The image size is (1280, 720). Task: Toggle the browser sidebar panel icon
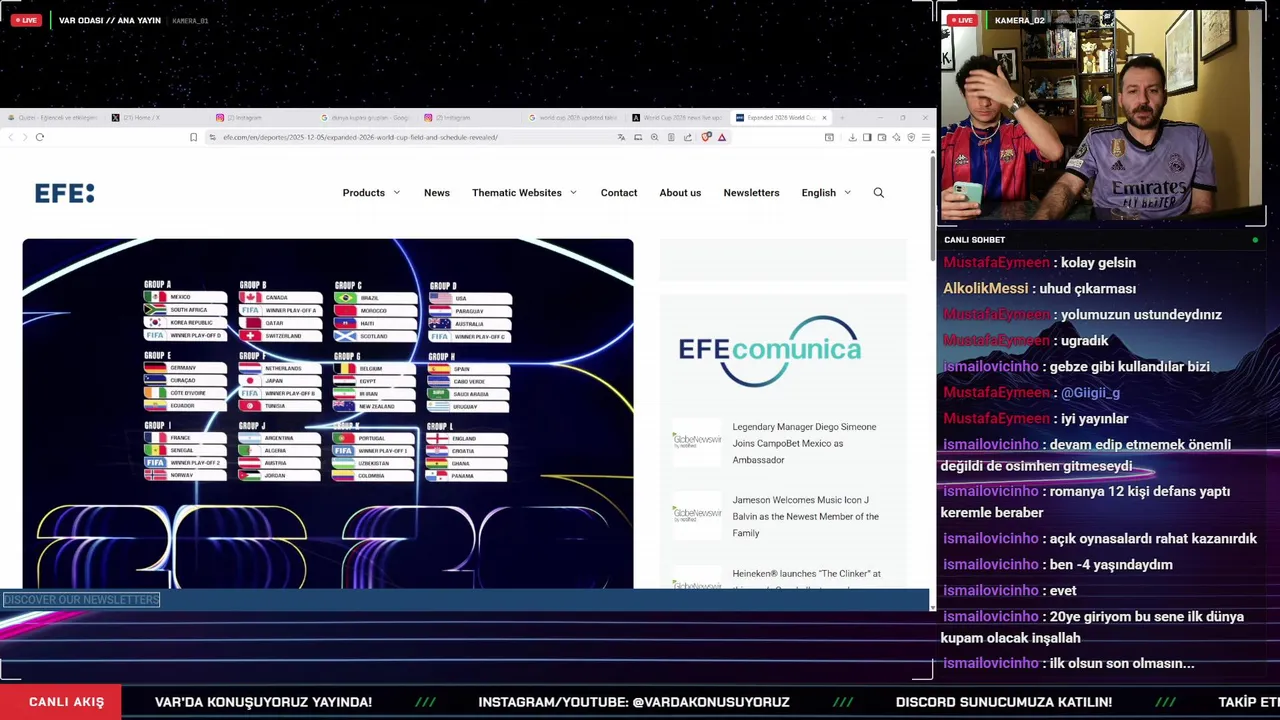tap(867, 137)
